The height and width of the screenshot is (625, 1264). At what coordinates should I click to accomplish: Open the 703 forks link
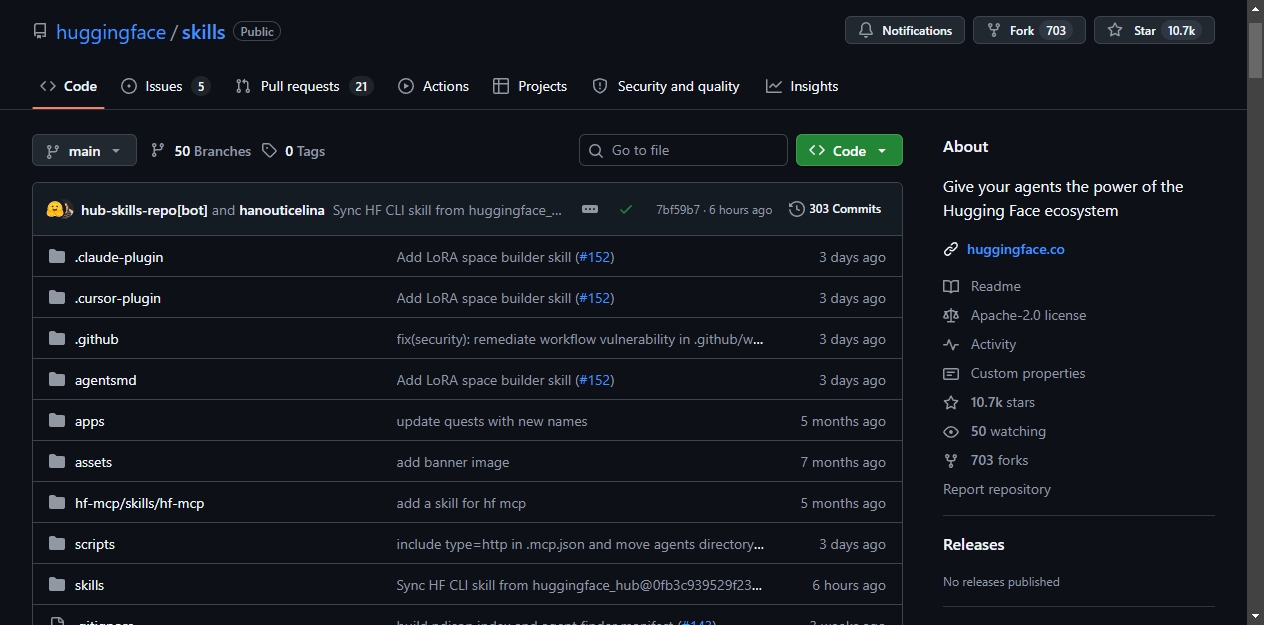tap(999, 460)
